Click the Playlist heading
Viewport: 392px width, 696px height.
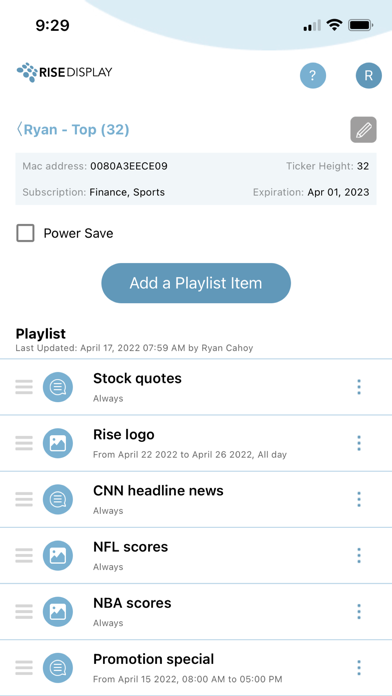click(40, 334)
